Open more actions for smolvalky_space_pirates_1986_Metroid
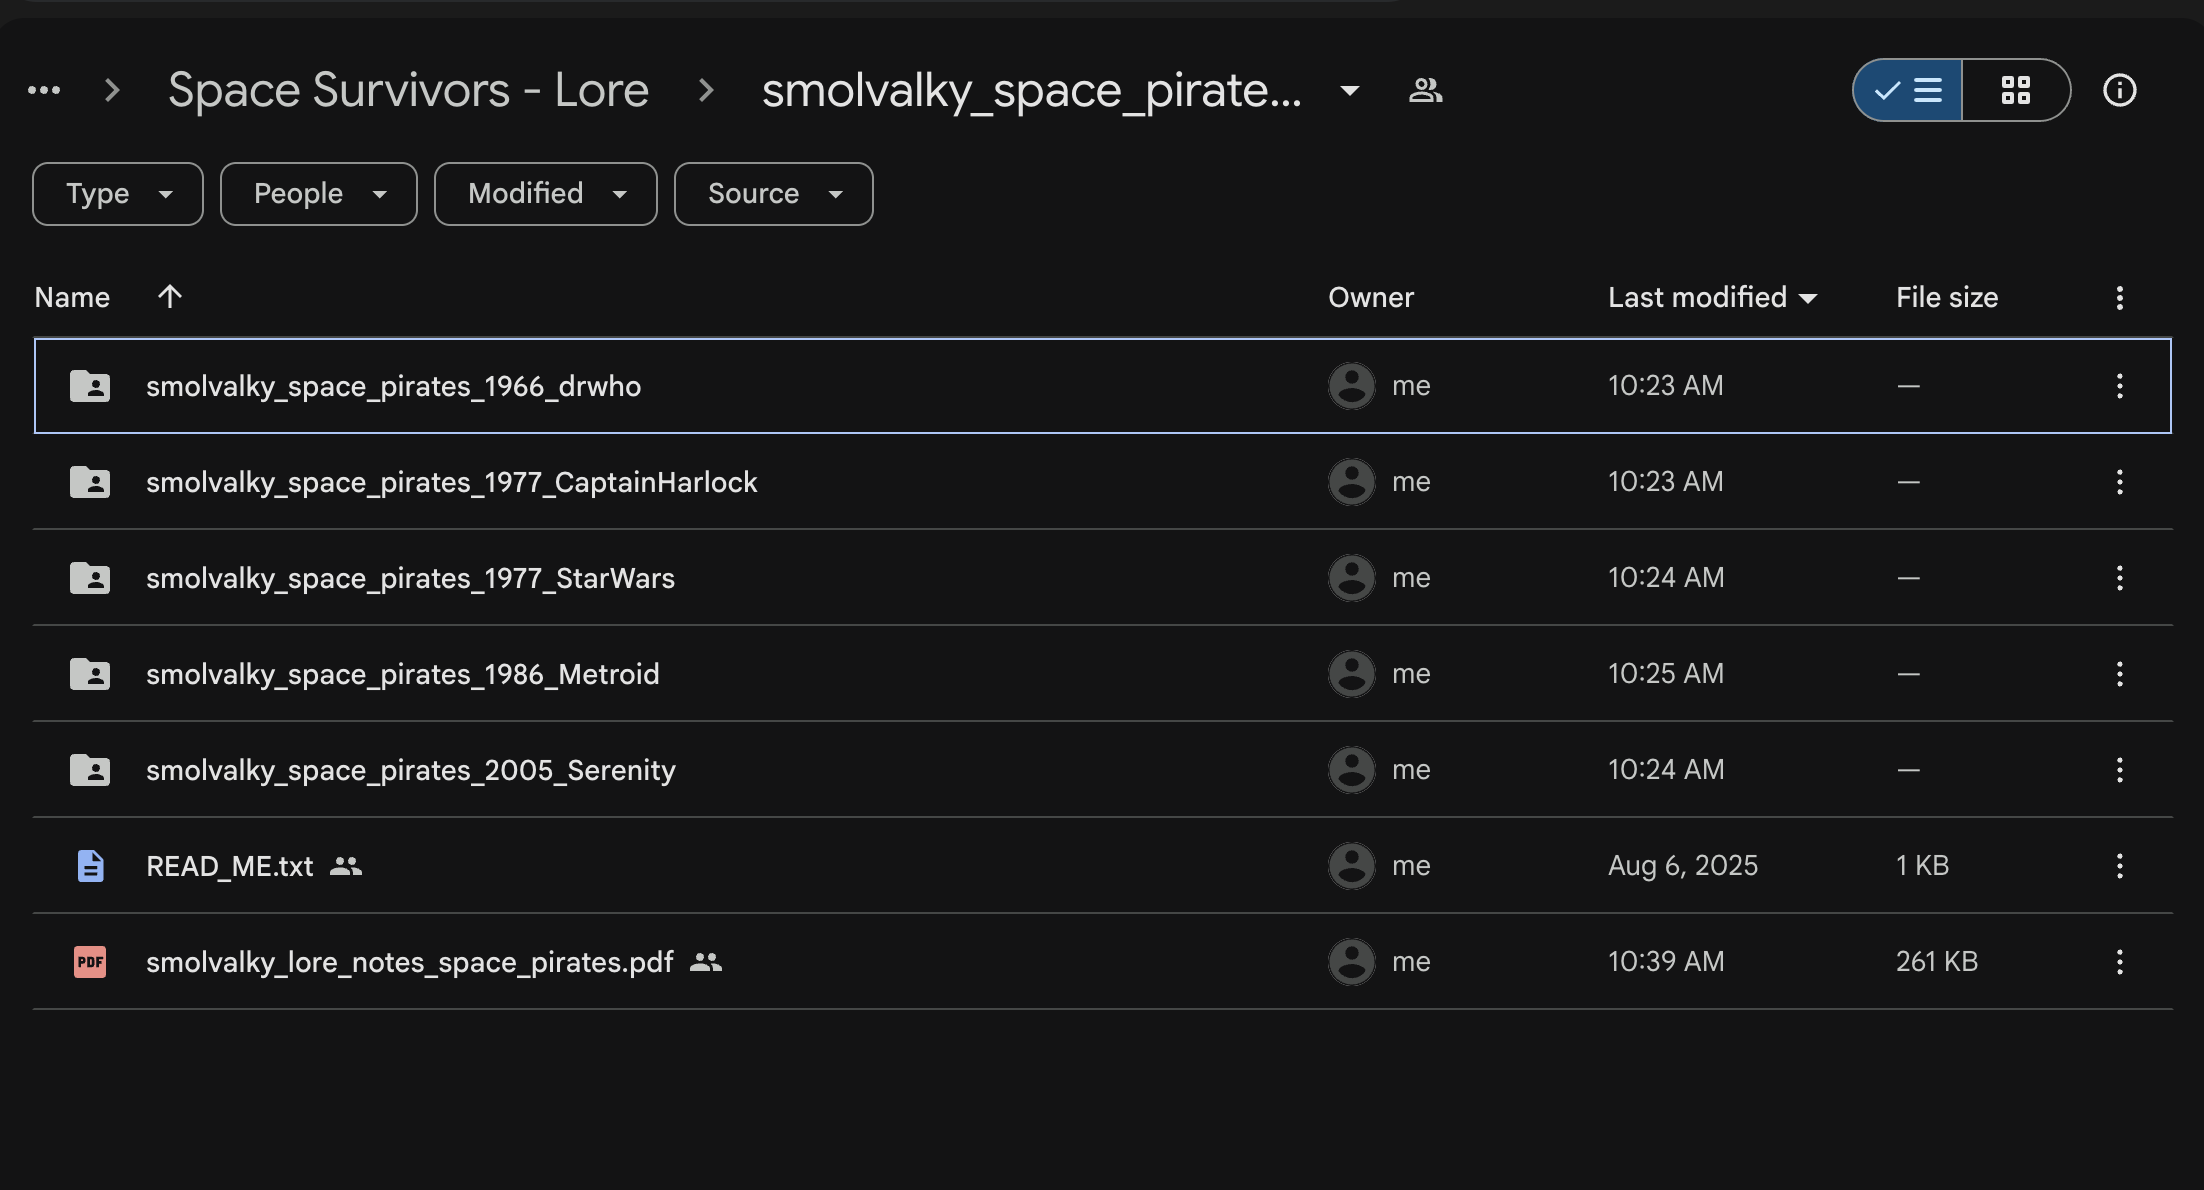The image size is (2204, 1190). (2119, 674)
